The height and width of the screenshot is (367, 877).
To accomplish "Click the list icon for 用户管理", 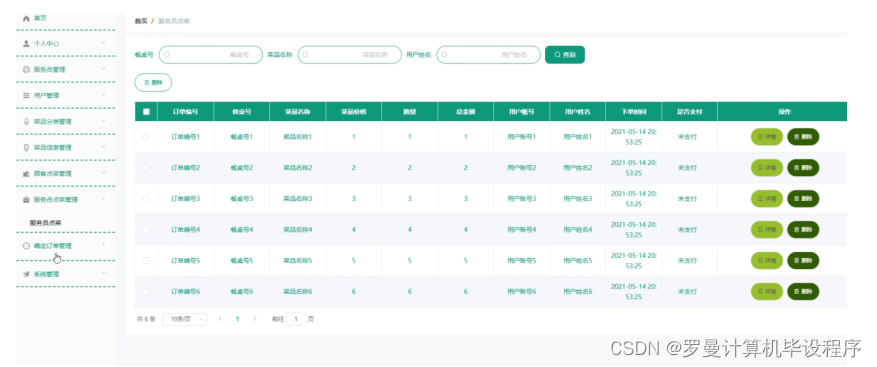I will [26, 95].
